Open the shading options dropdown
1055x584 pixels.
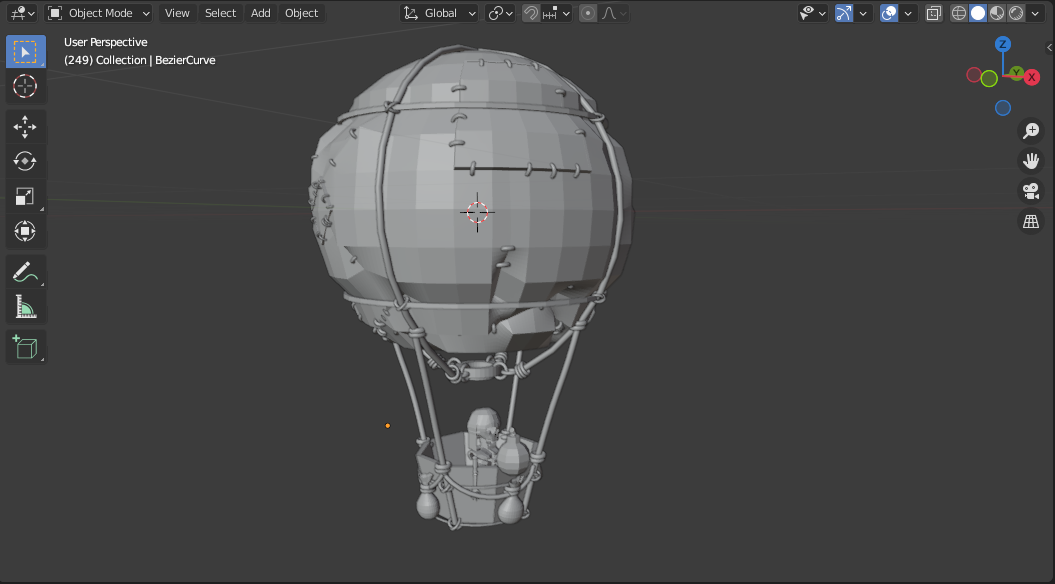click(1035, 13)
